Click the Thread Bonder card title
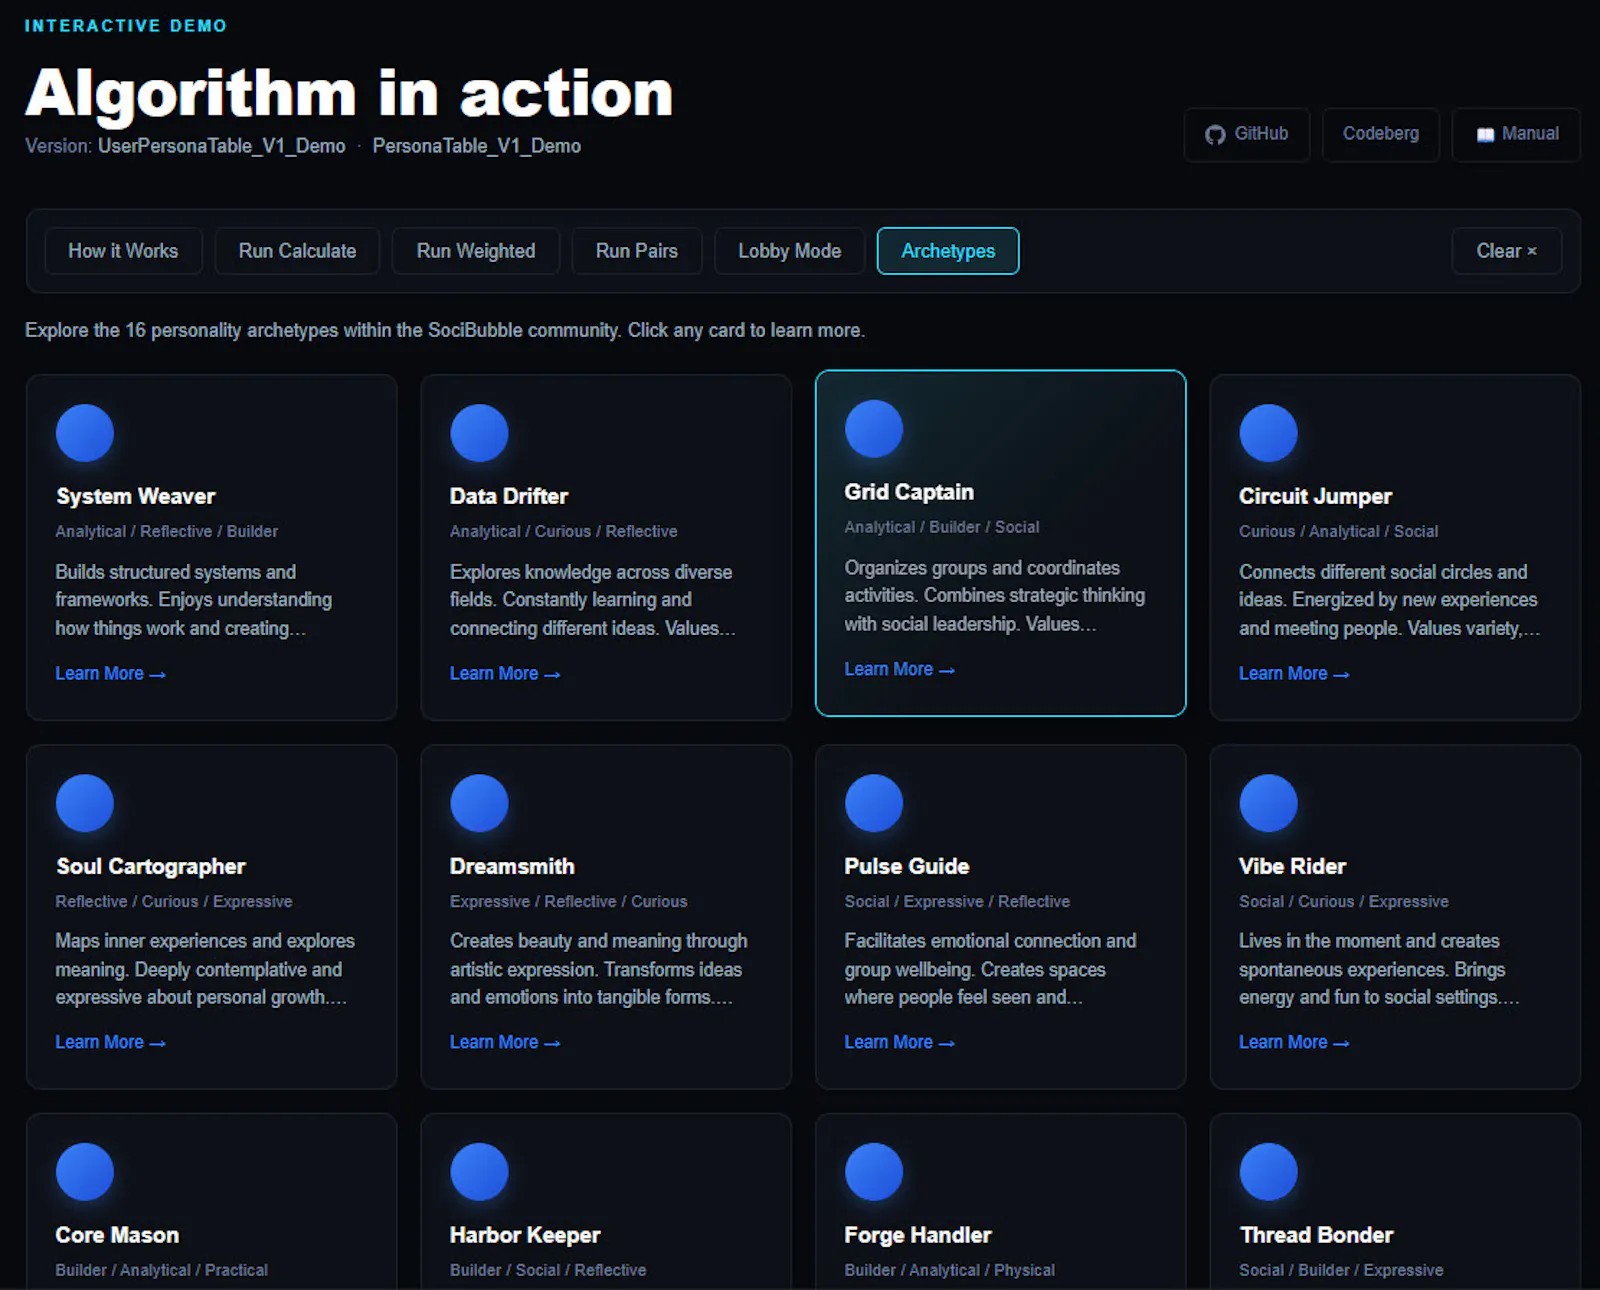 tap(1316, 1235)
